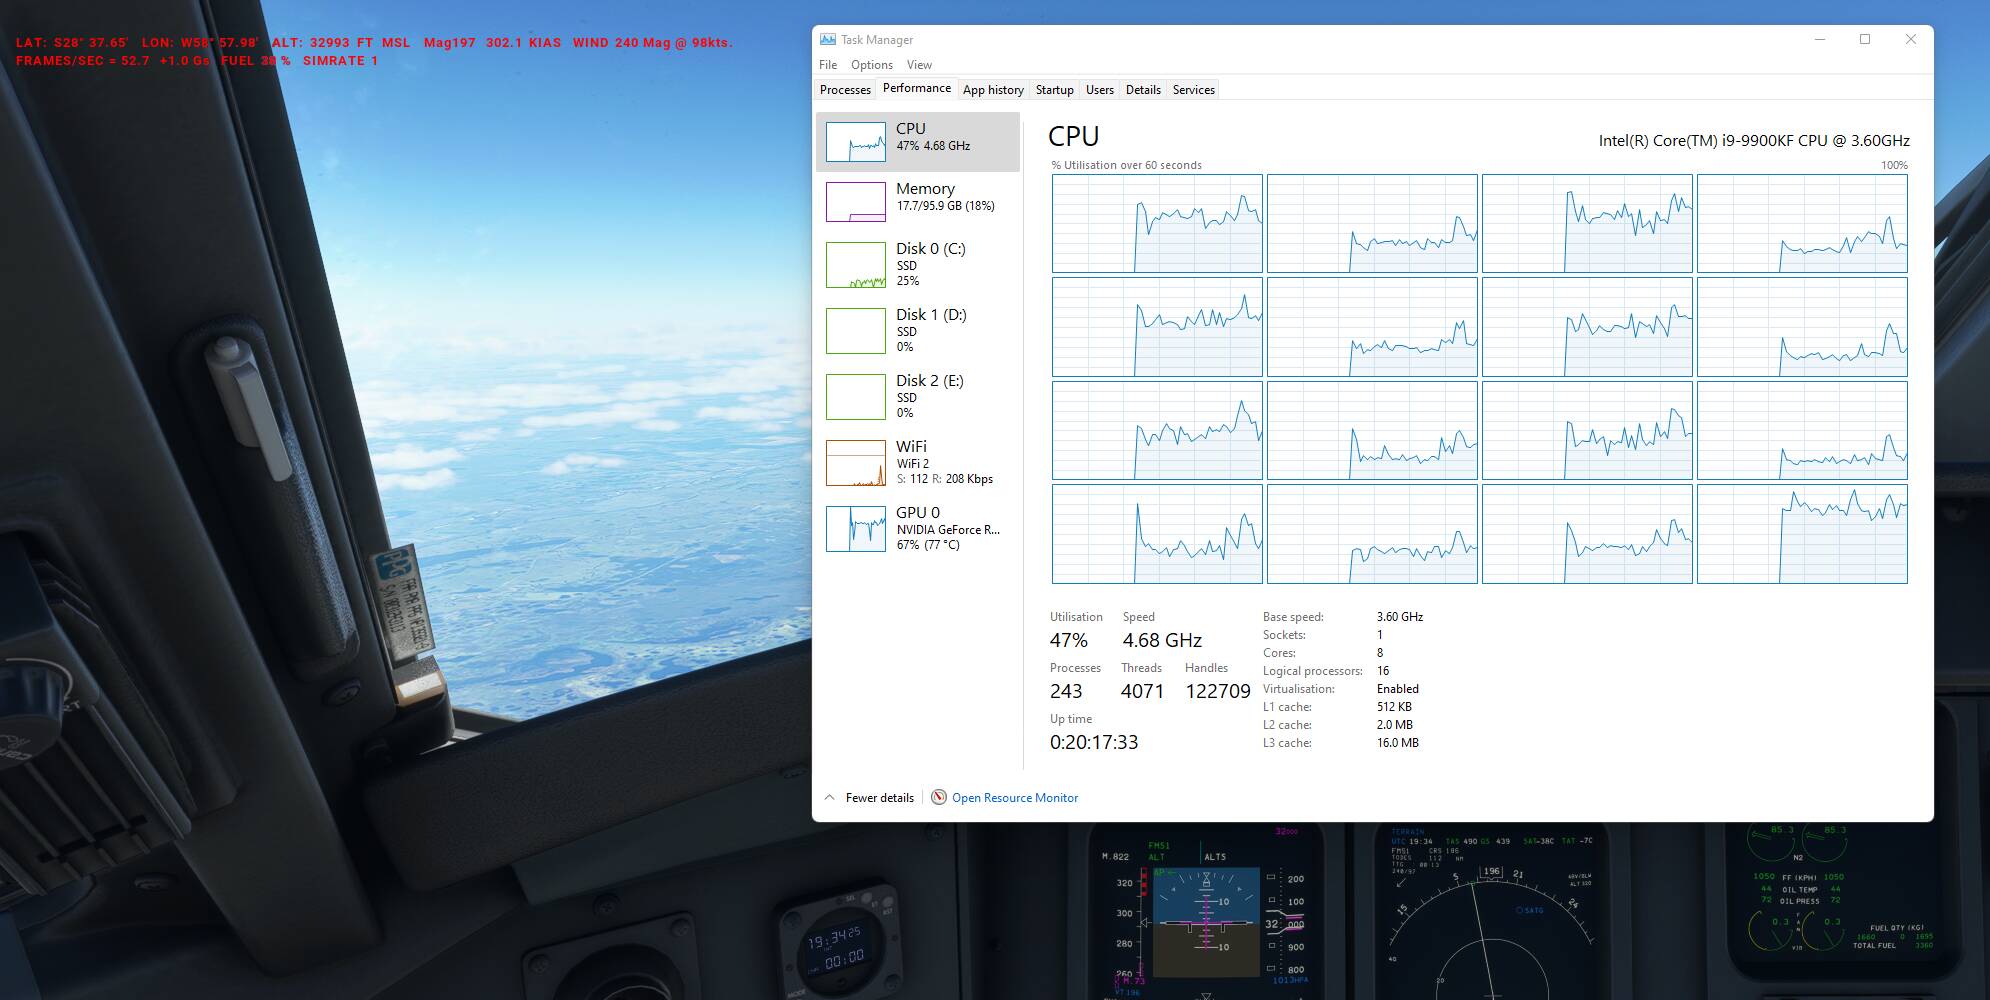Select the Memory usage thumbnail graph
Image resolution: width=1990 pixels, height=1000 pixels.
pyautogui.click(x=855, y=202)
